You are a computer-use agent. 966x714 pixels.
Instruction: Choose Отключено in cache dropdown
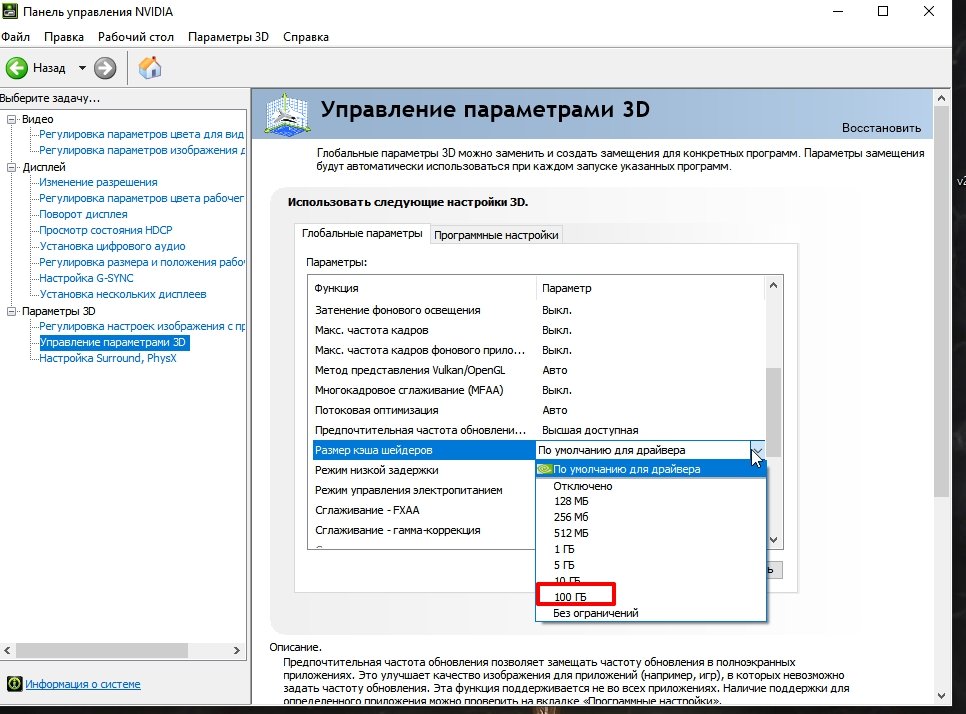583,486
